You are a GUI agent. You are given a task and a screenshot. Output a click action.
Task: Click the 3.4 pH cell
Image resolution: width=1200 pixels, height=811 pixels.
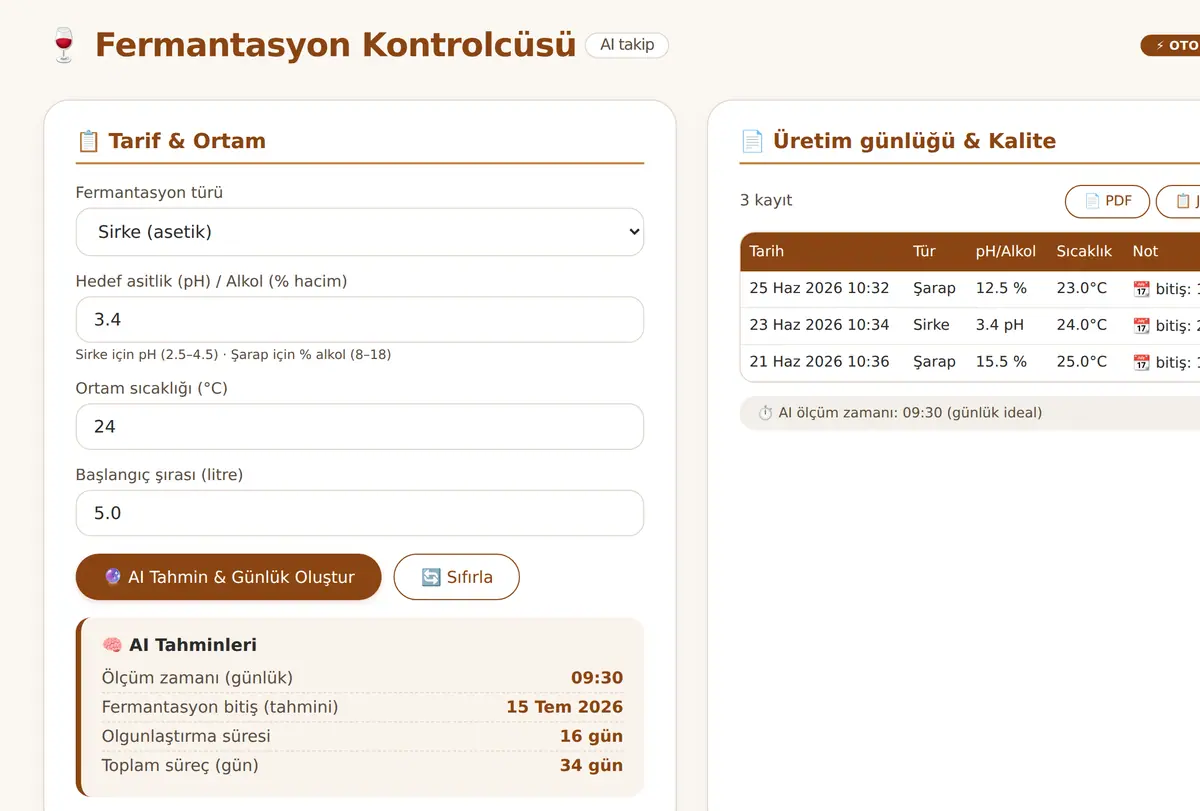tap(1000, 325)
